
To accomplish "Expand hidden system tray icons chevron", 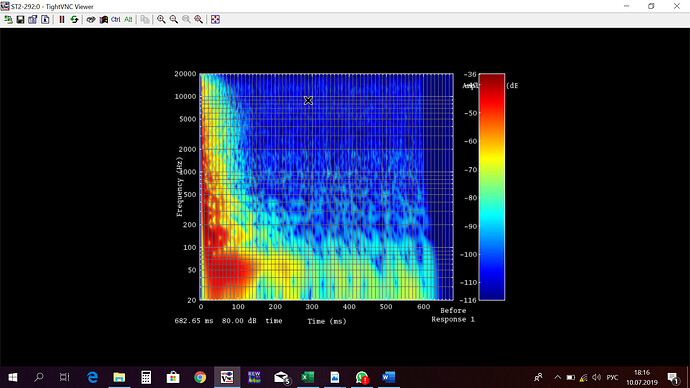I will pyautogui.click(x=558, y=377).
